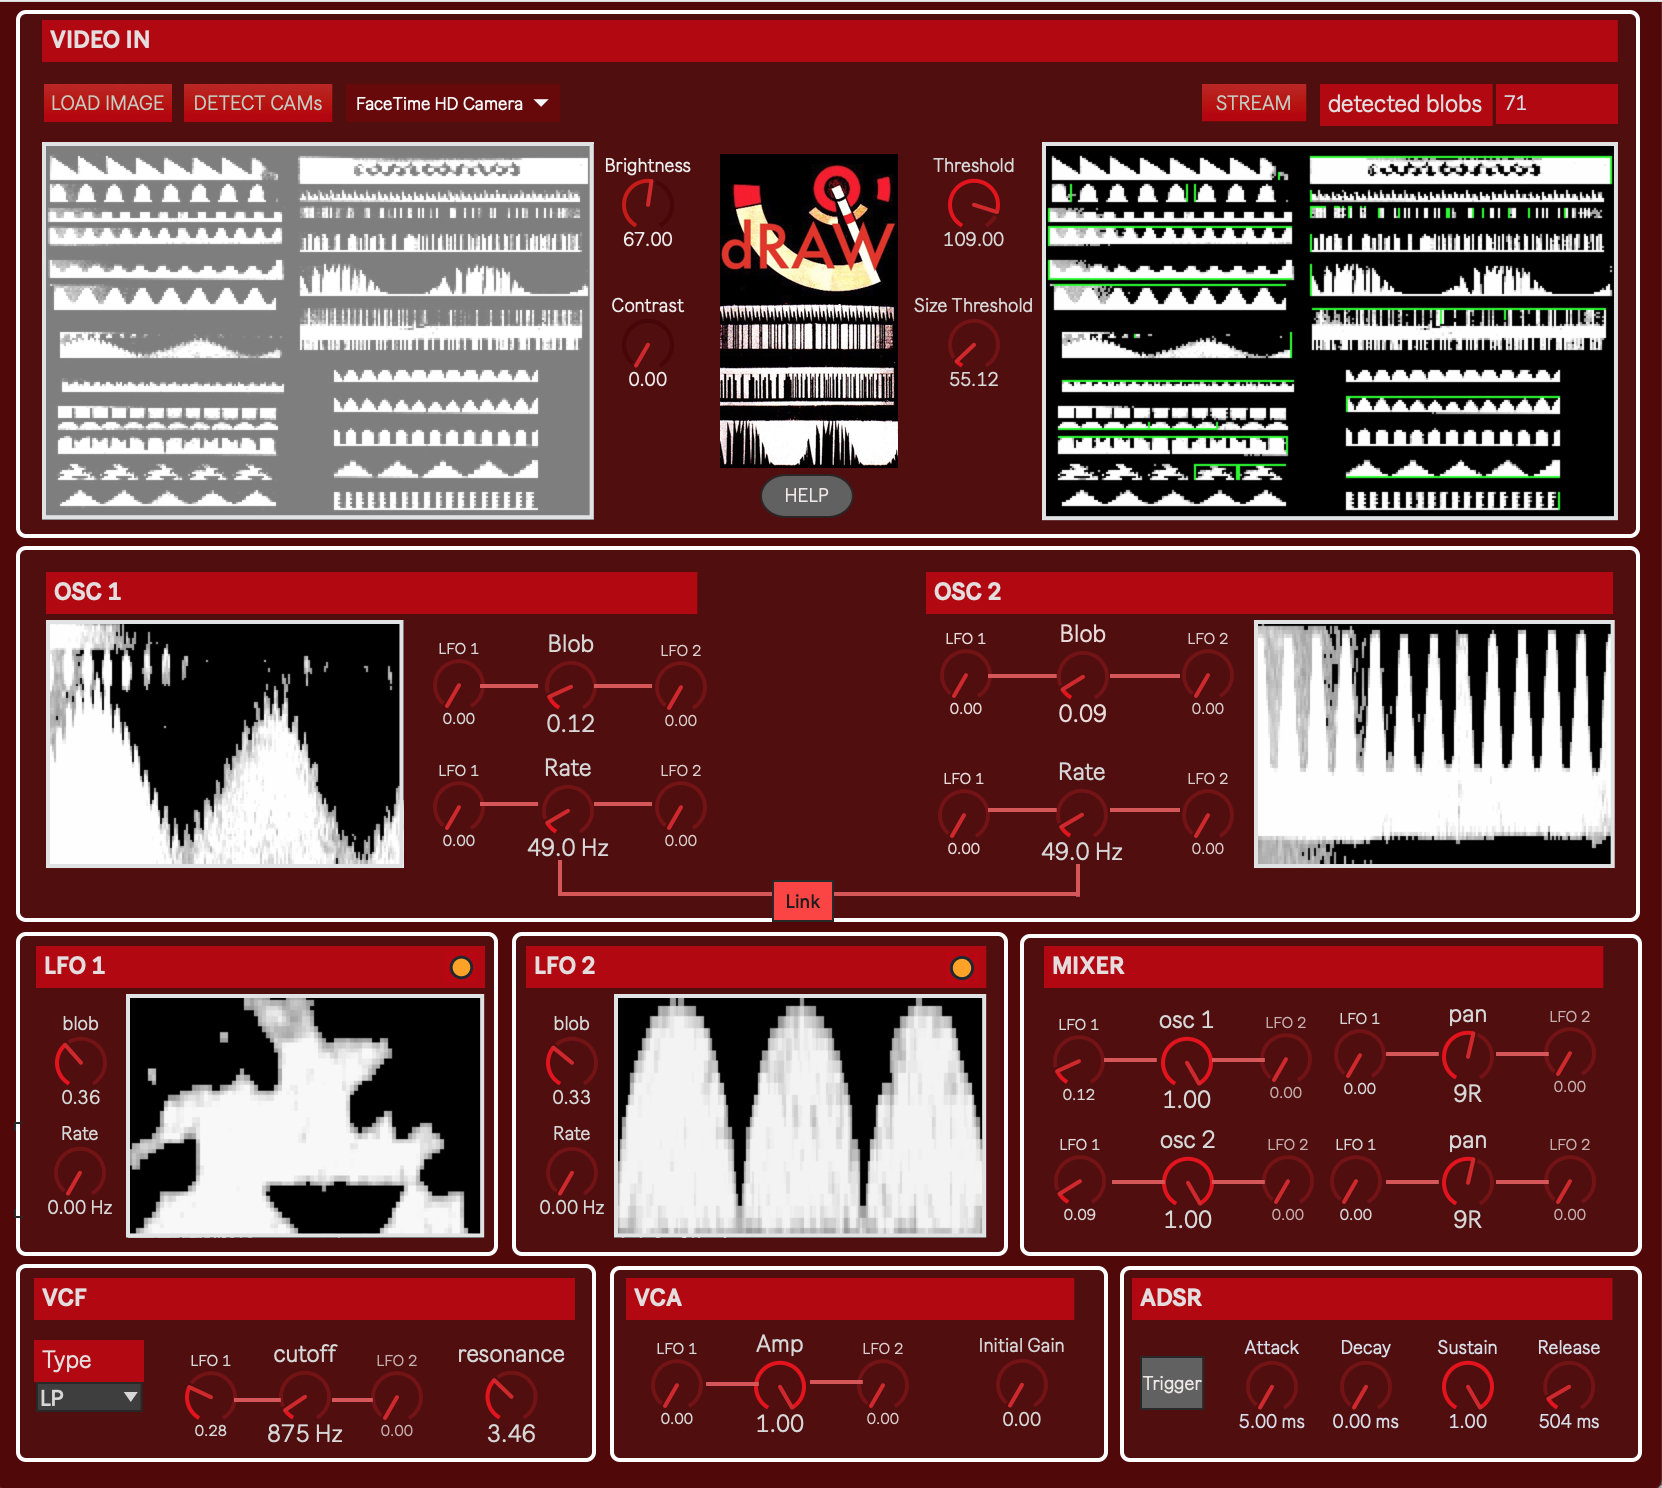Toggle the LFO 1 orange indicator
The height and width of the screenshot is (1488, 1662).
pos(461,967)
